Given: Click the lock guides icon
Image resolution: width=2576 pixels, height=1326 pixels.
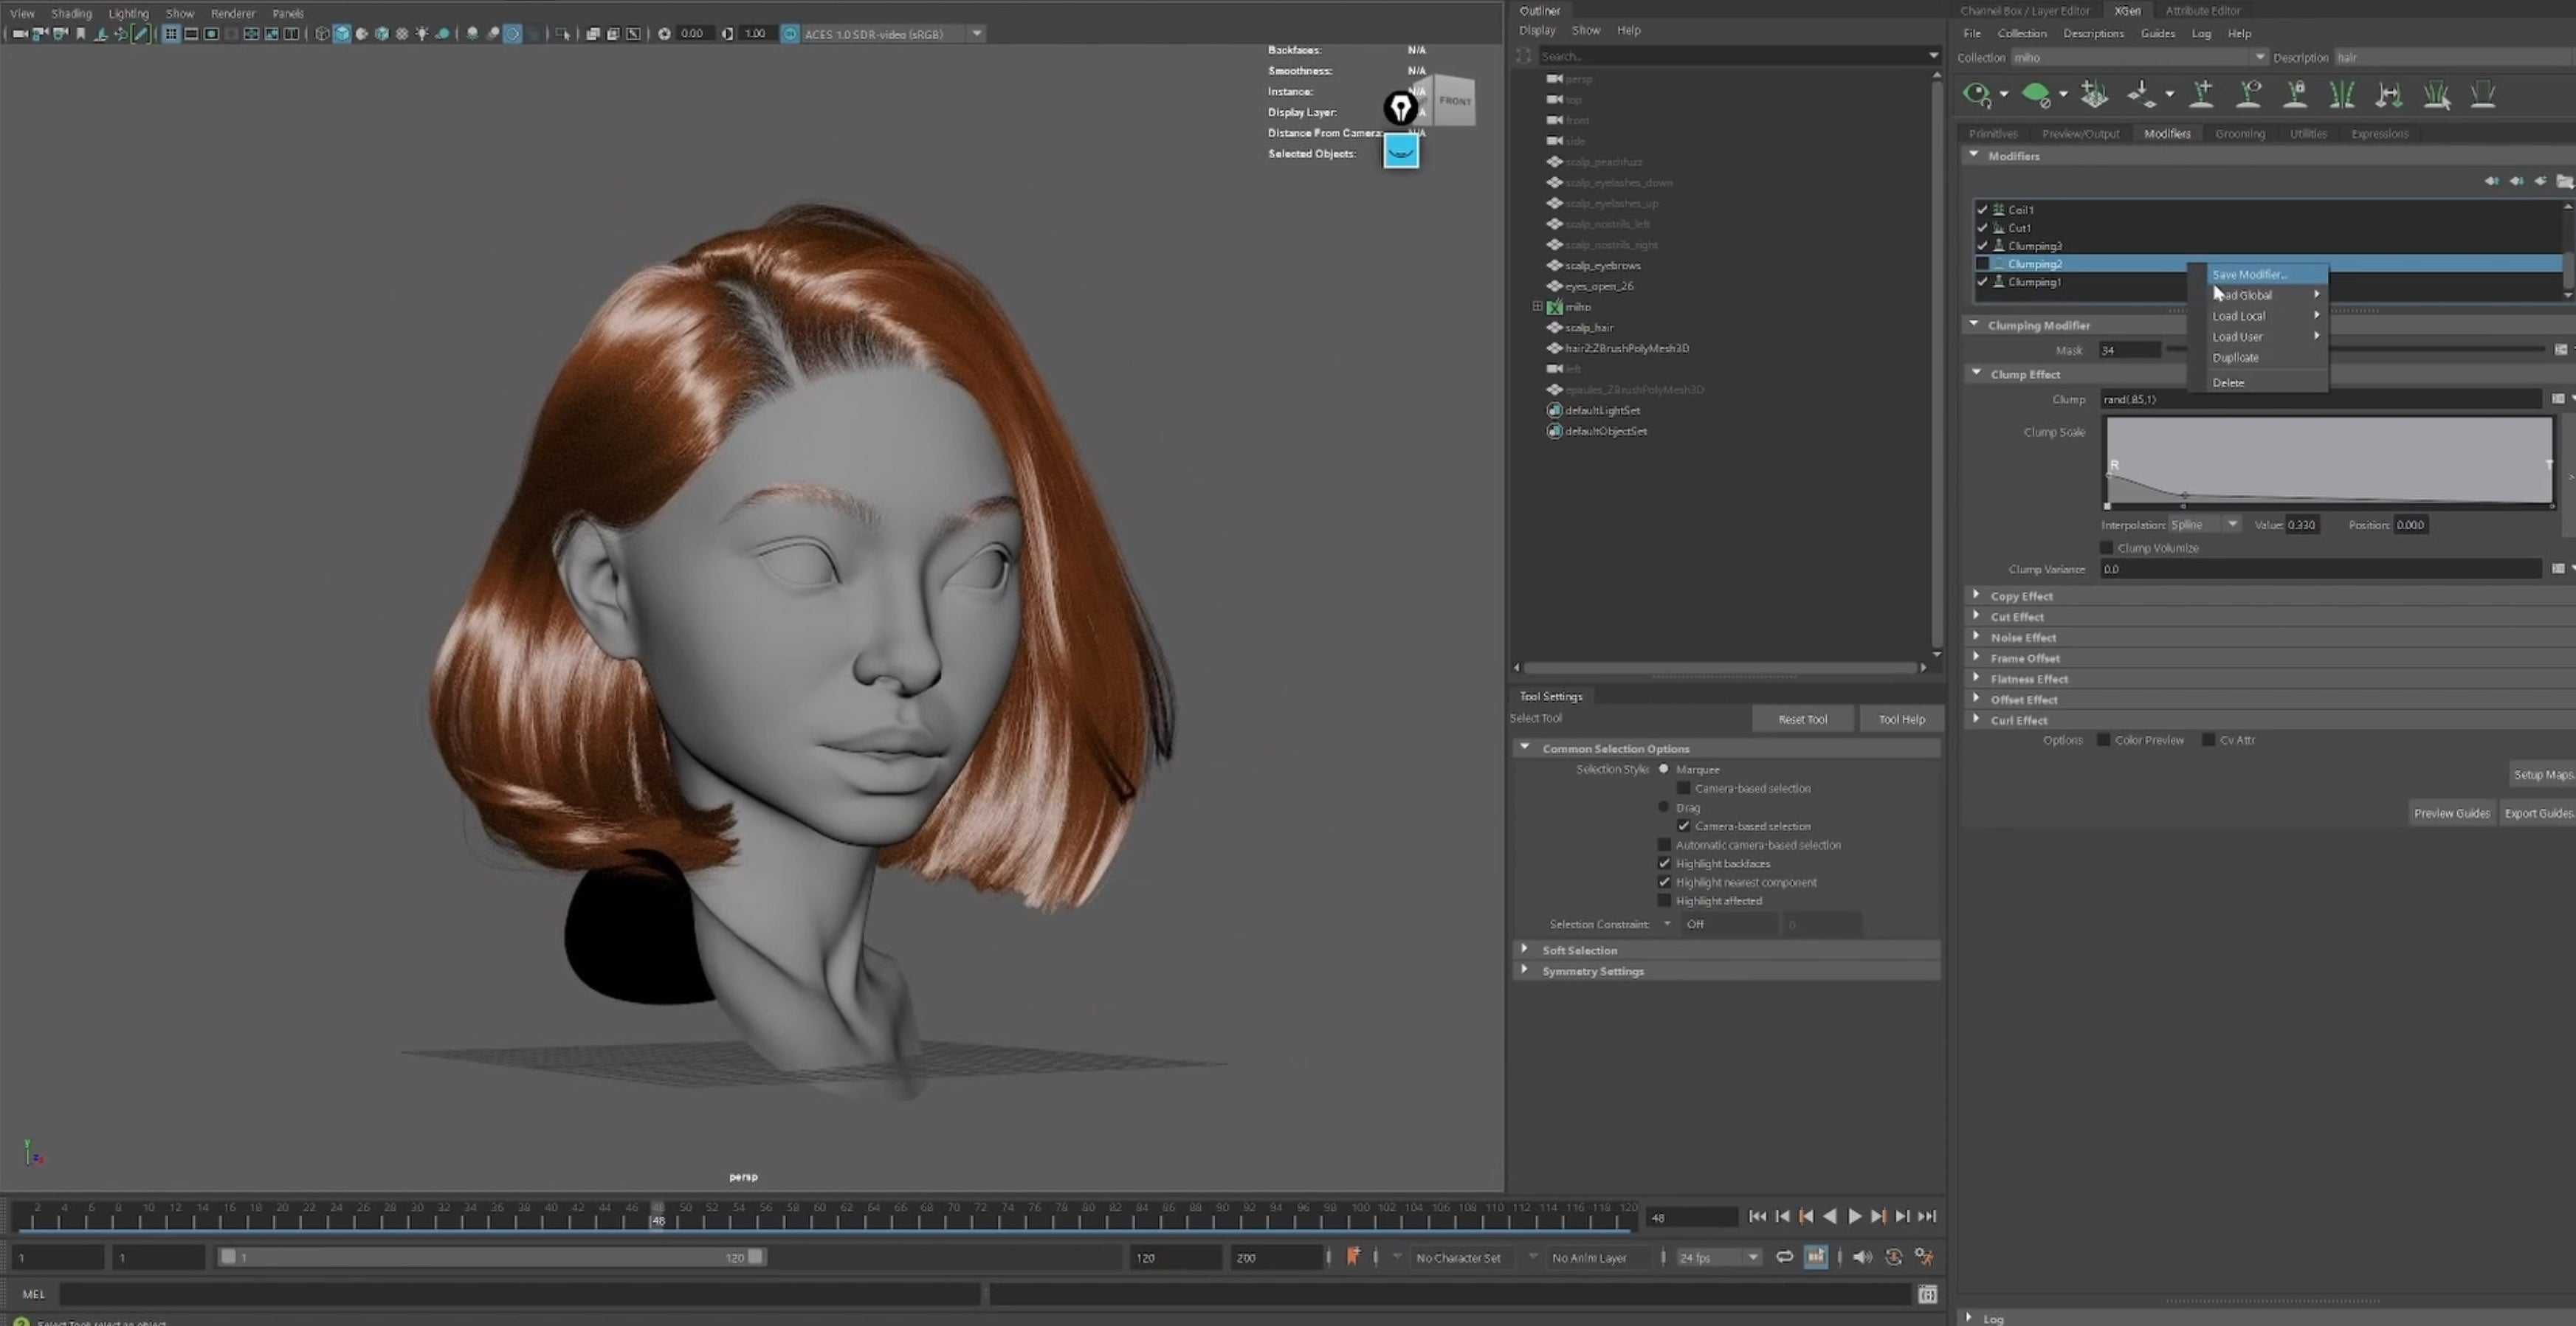Looking at the screenshot, I should point(2296,95).
